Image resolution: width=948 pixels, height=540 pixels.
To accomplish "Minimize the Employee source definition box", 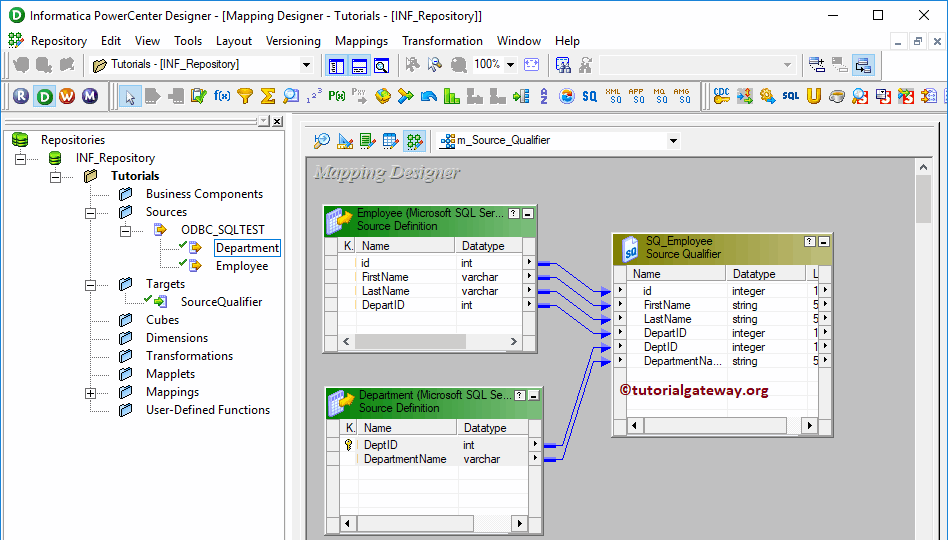I will coord(528,213).
